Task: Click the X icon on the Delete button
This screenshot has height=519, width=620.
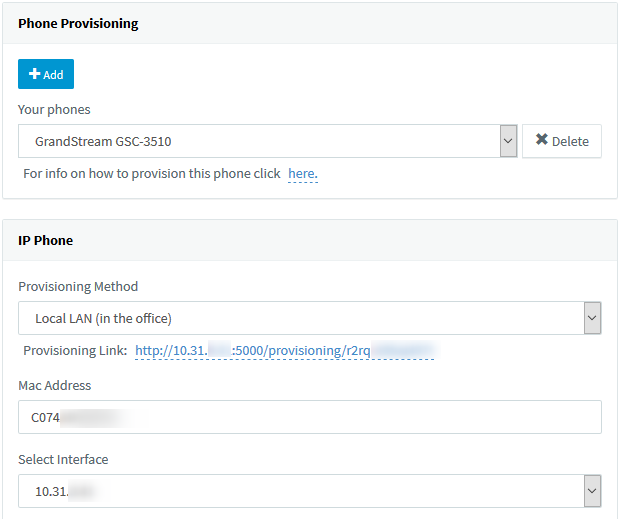Action: pyautogui.click(x=541, y=141)
